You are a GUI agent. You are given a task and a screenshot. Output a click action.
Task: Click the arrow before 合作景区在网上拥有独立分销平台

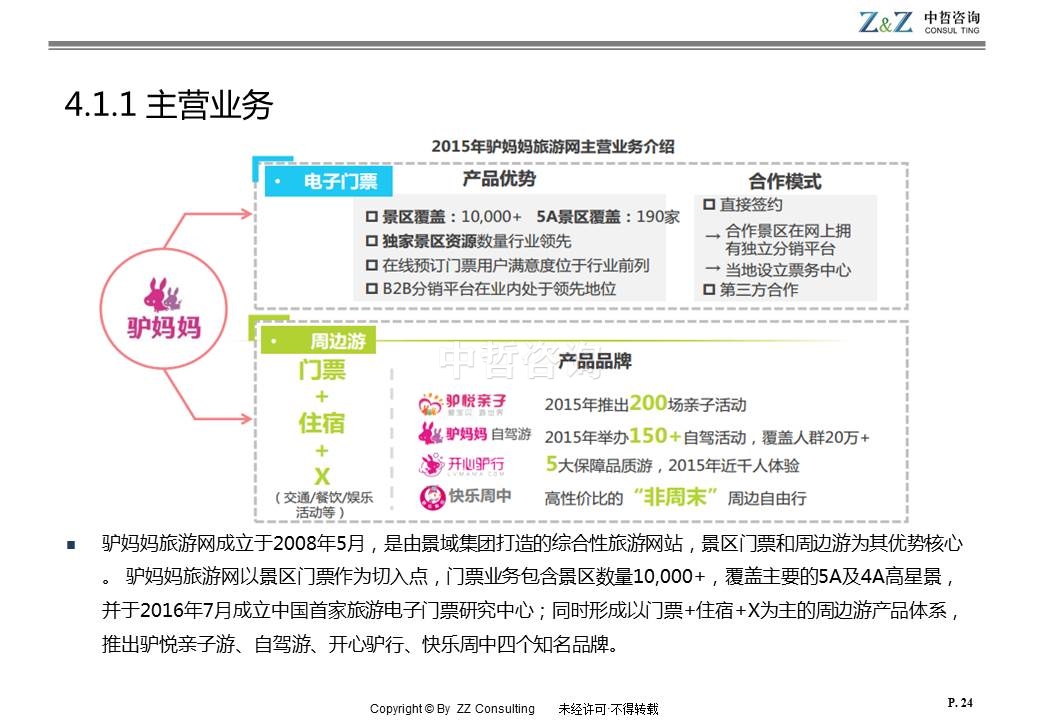click(712, 233)
